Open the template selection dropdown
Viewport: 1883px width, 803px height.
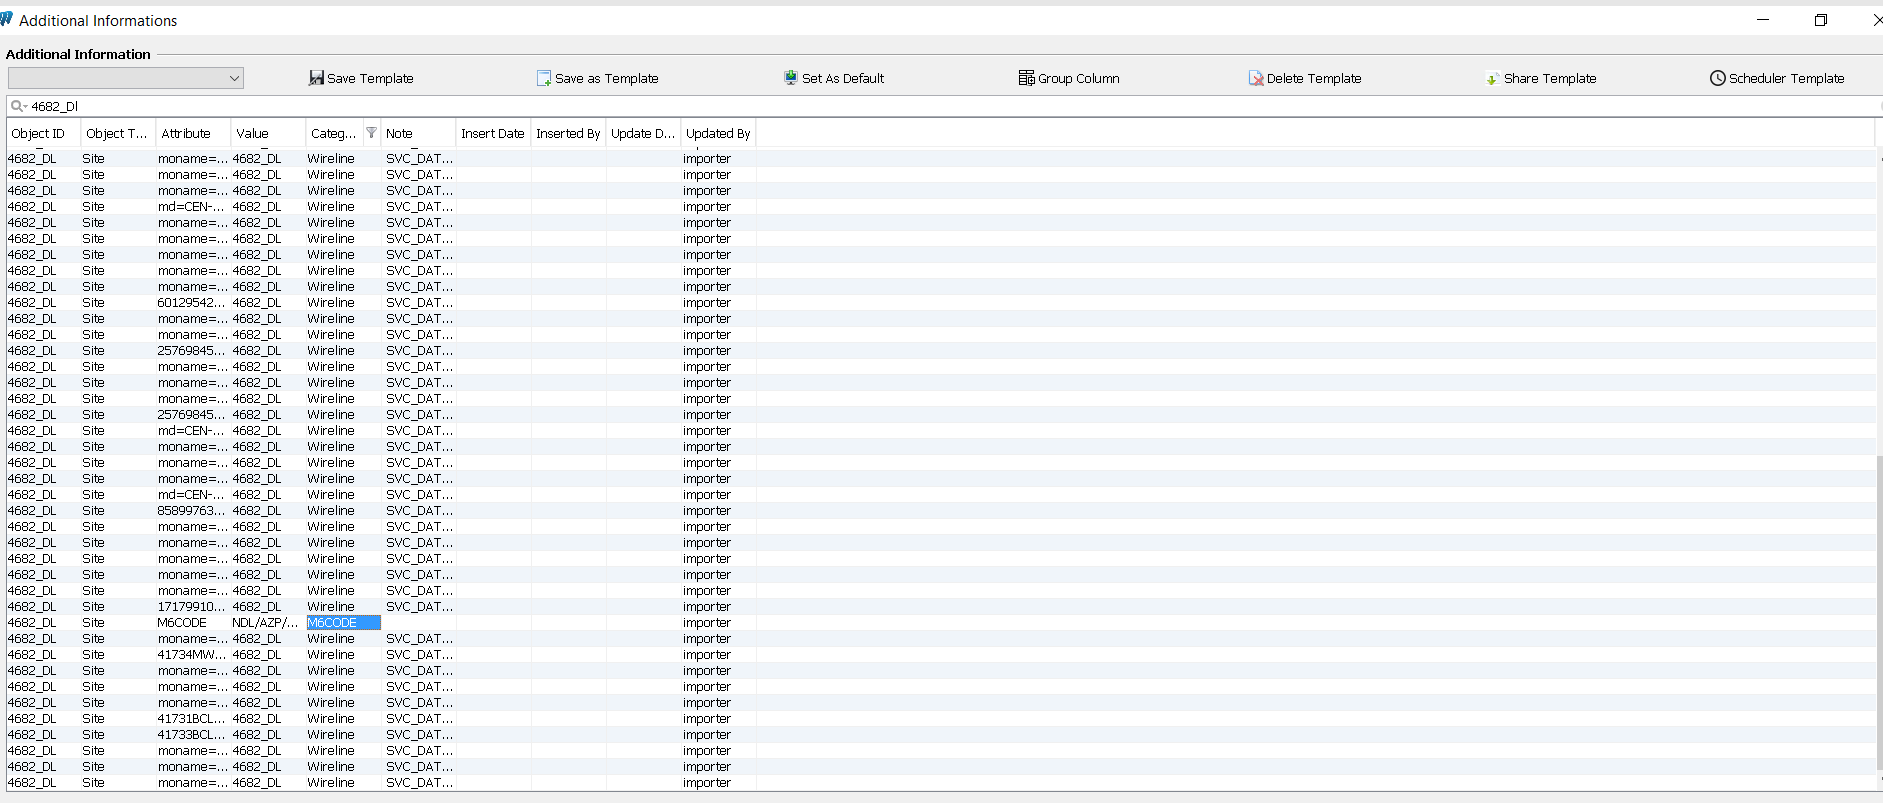tap(234, 78)
